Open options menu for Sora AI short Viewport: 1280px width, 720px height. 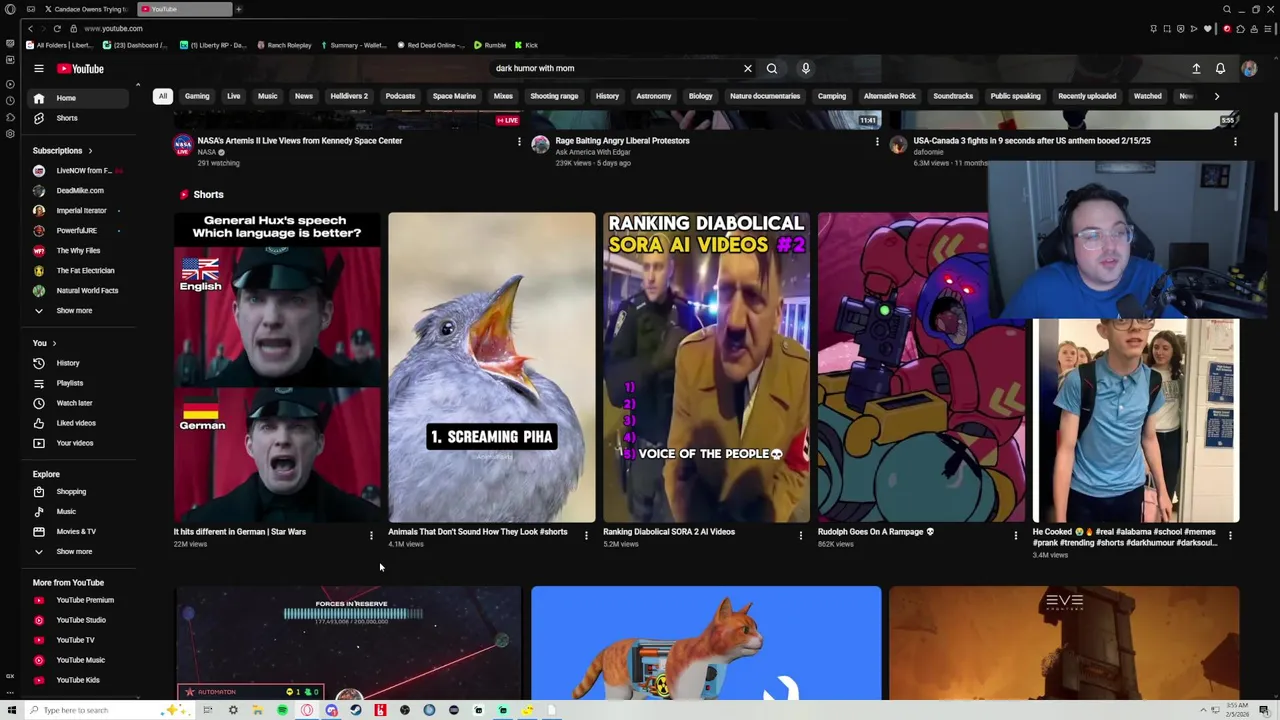[800, 536]
